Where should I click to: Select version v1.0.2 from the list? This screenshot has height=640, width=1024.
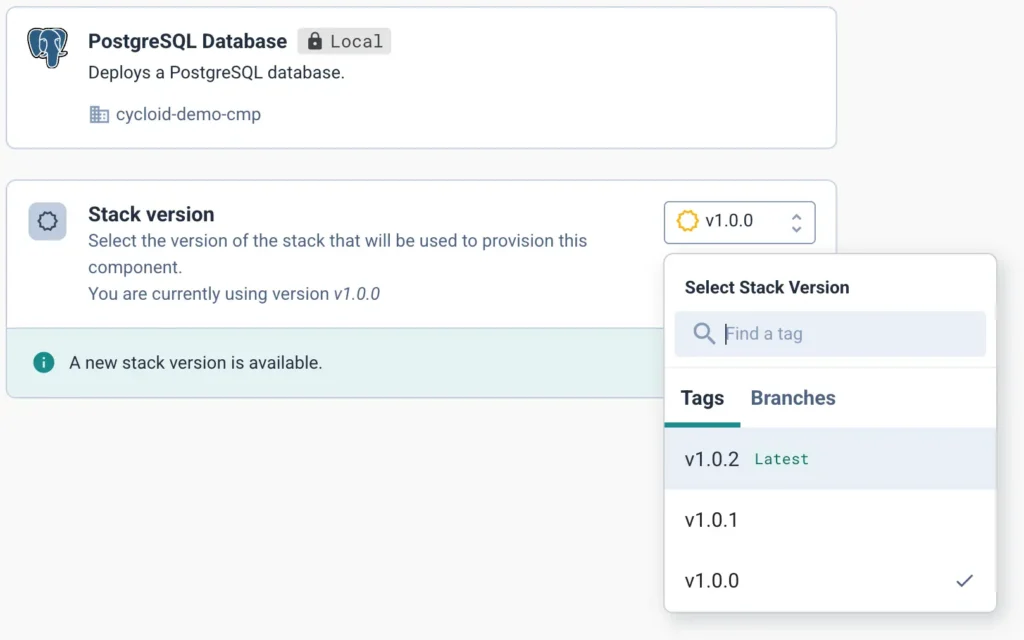712,459
